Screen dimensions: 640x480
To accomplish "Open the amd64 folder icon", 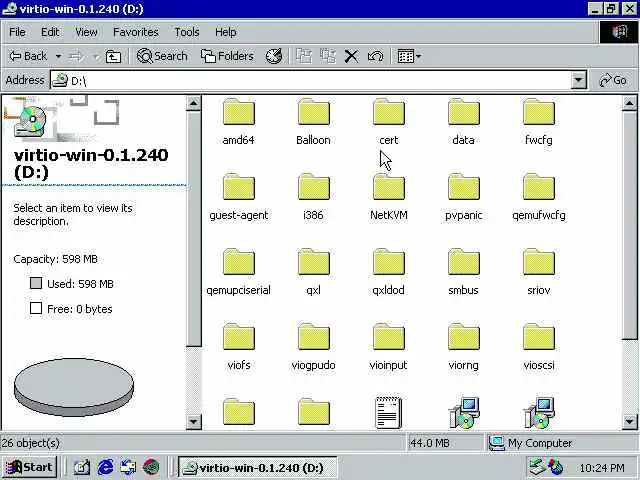I will [239, 111].
